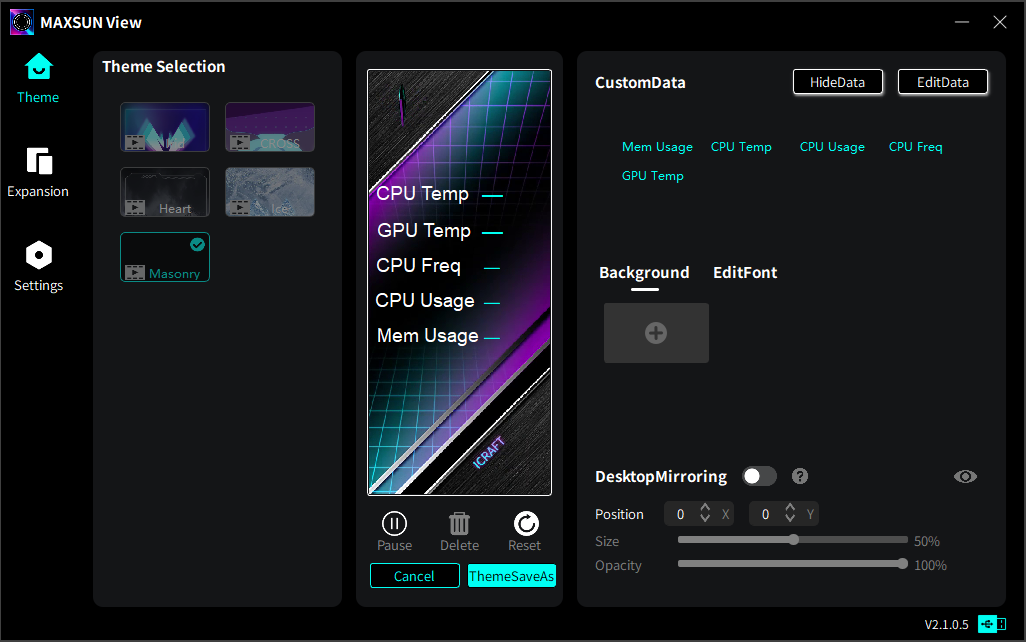
Task: Select the CPU Usage data item
Action: 832,147
